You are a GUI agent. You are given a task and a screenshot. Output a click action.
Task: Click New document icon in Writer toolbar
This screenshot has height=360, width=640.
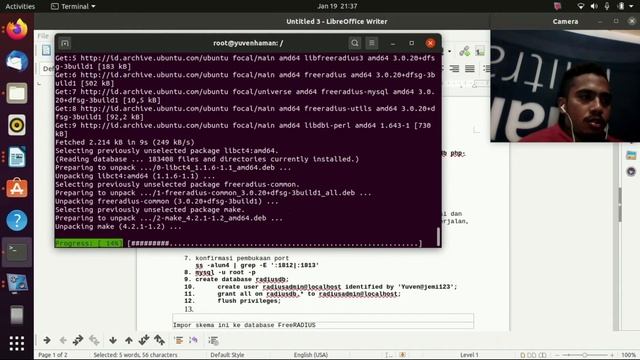[46, 50]
